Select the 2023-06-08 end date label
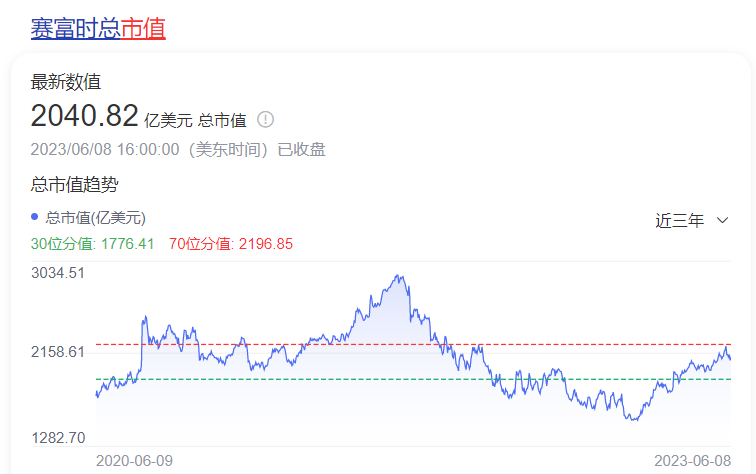The height and width of the screenshot is (474, 756). [x=692, y=460]
